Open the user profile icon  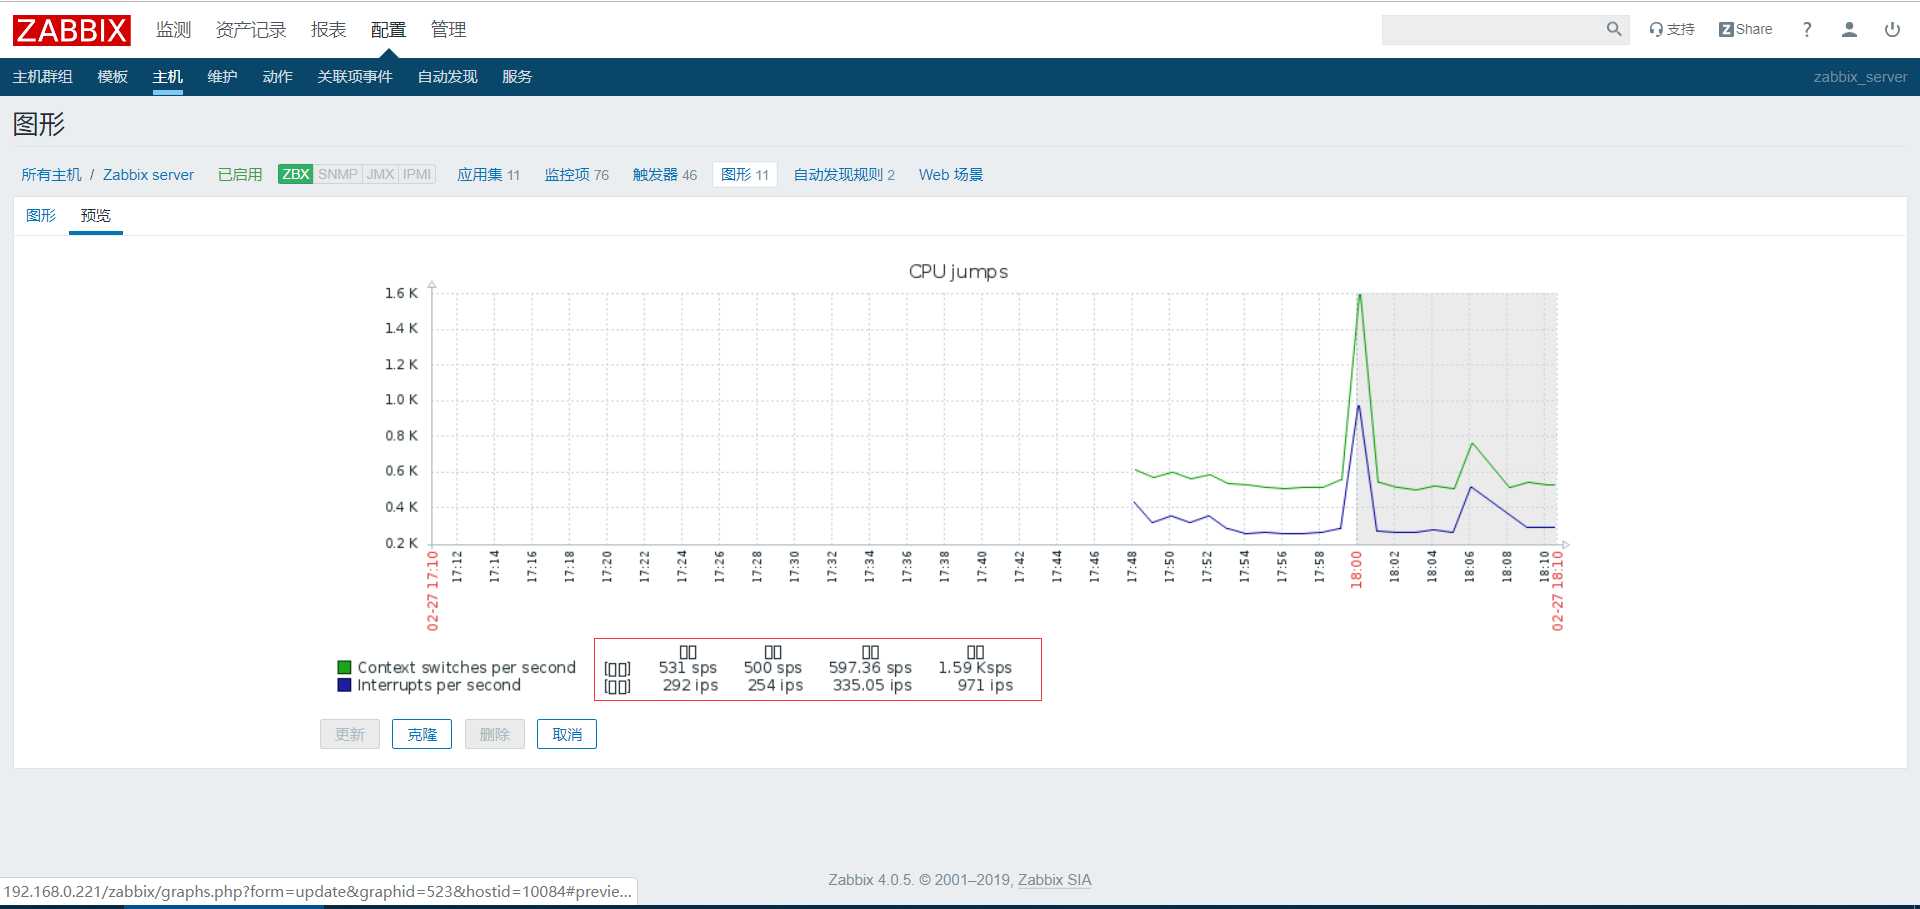(1849, 30)
